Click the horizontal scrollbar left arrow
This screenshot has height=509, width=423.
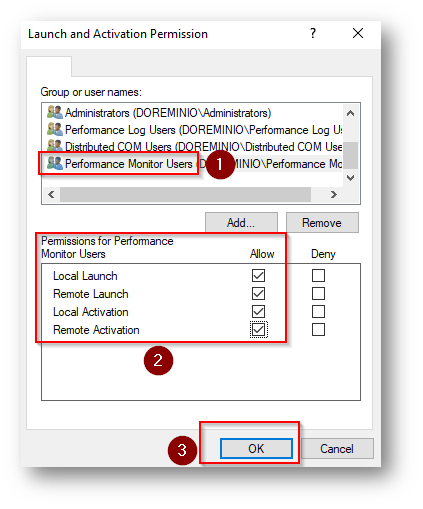point(51,194)
